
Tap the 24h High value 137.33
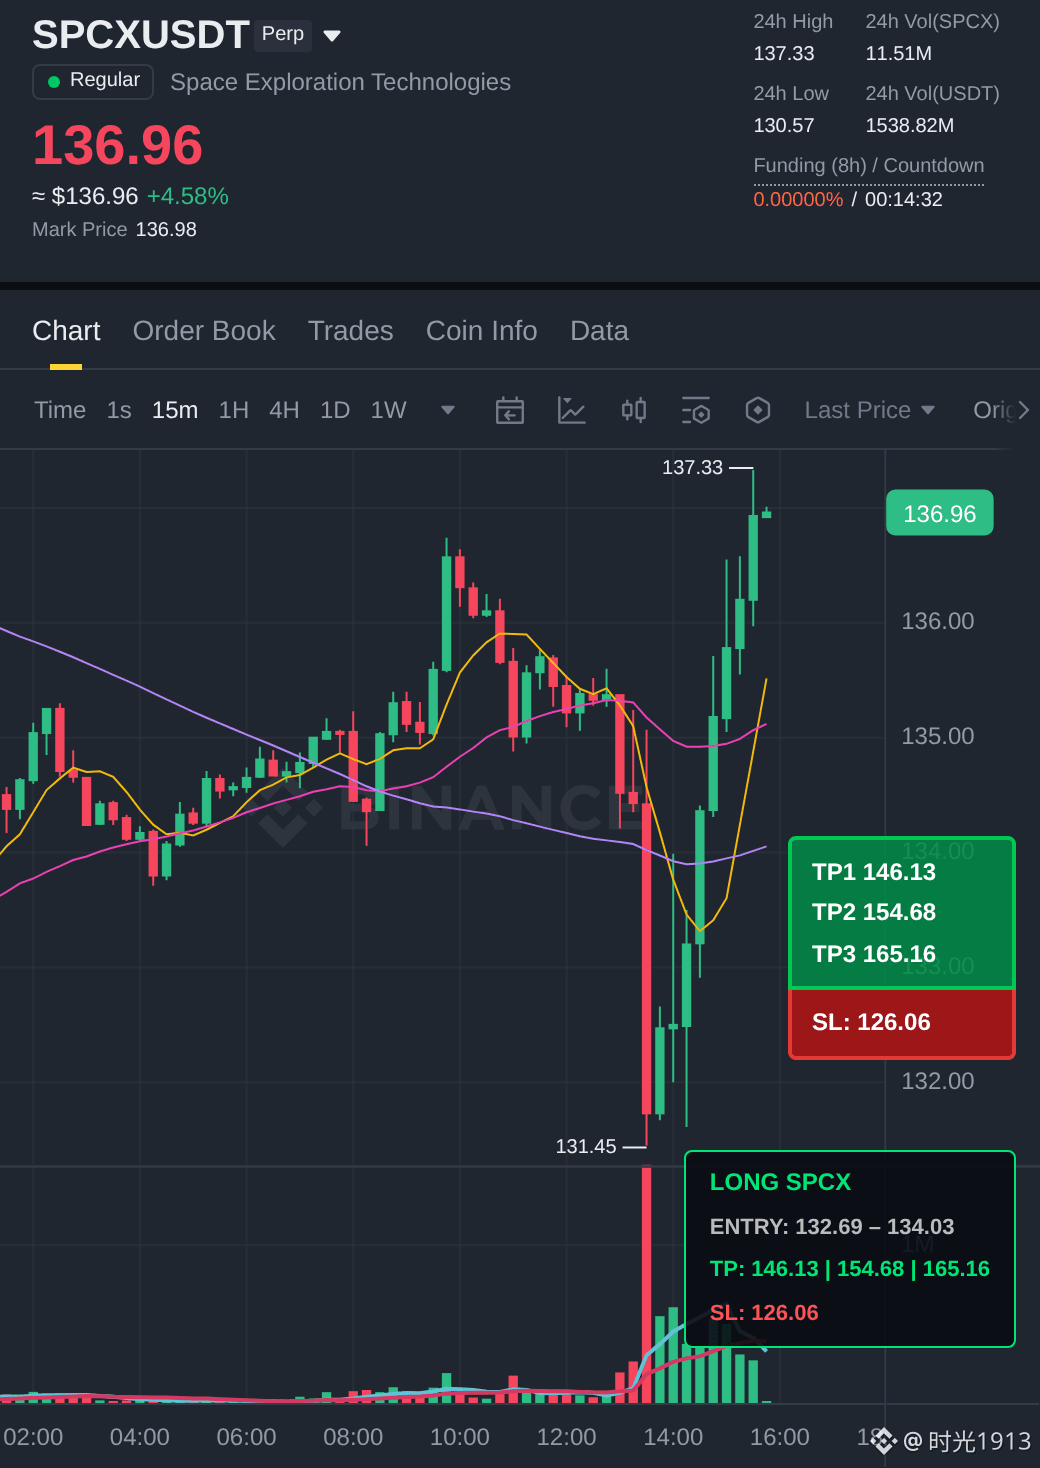coord(784,53)
